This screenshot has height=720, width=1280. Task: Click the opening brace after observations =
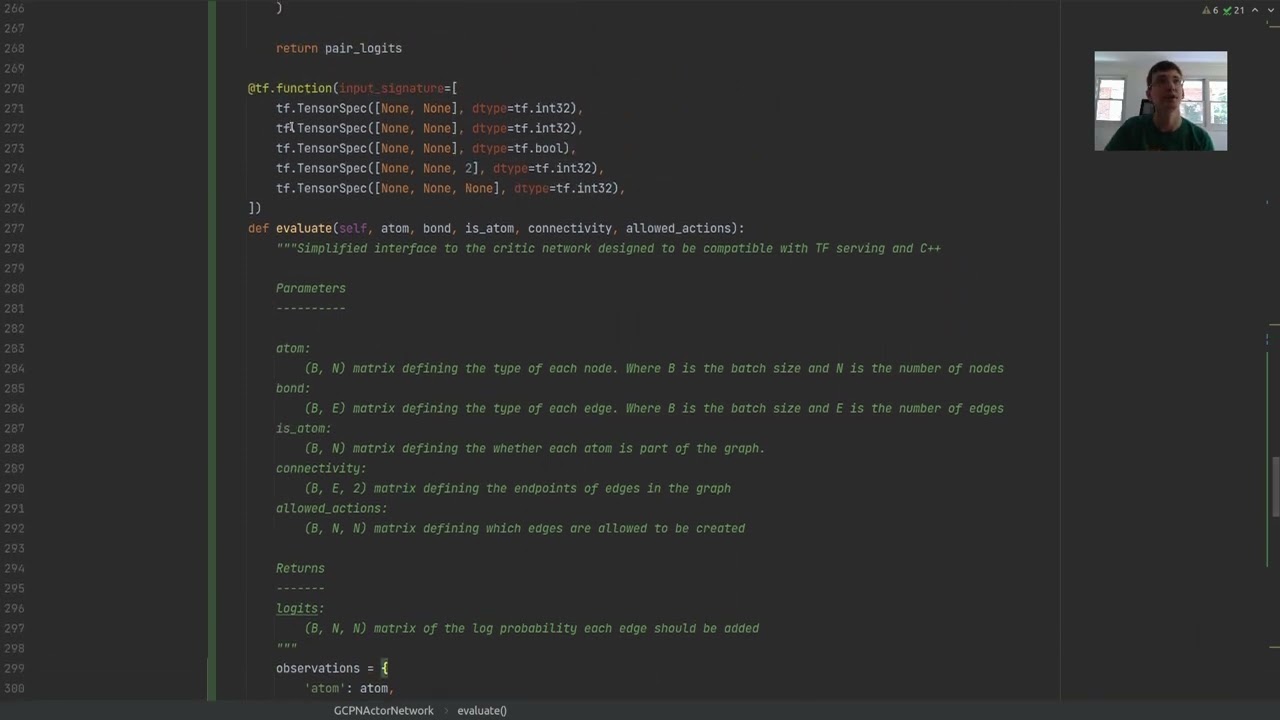coord(384,668)
